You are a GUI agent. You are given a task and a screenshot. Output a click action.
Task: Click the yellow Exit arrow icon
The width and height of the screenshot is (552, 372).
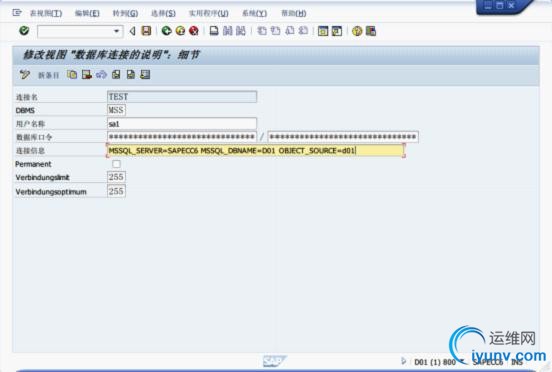pyautogui.click(x=180, y=31)
